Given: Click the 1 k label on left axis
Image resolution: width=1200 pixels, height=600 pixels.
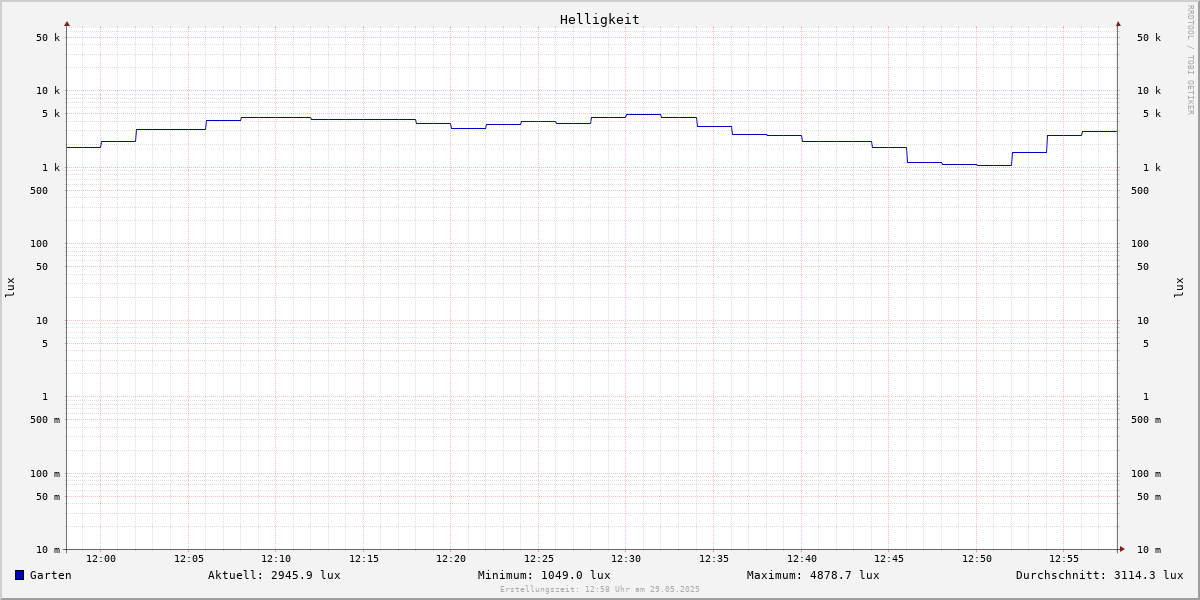Looking at the screenshot, I should [x=51, y=168].
